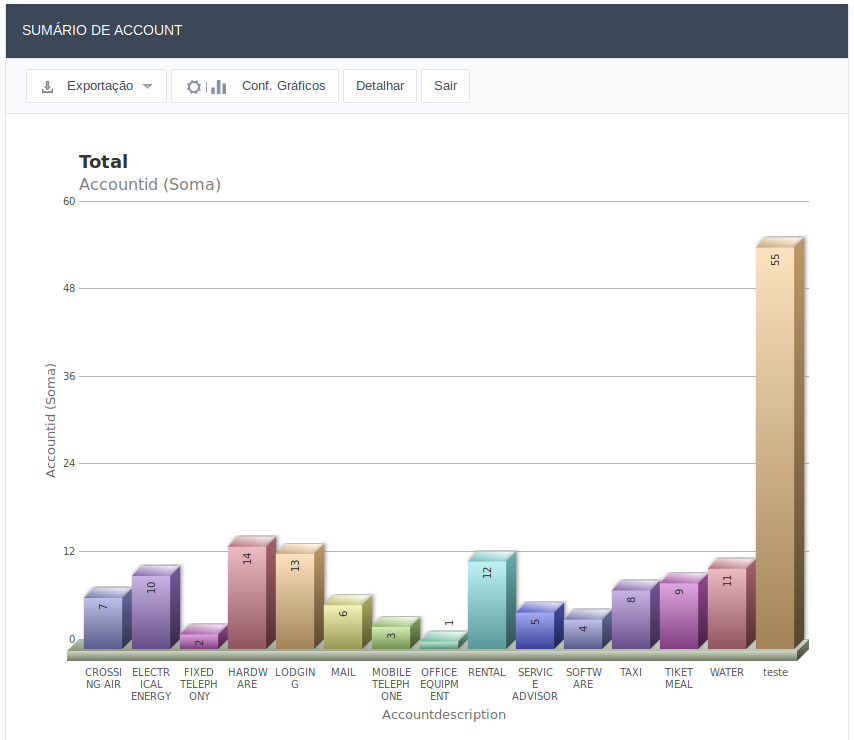Click the SOFTWARE bar with value 4

583,634
